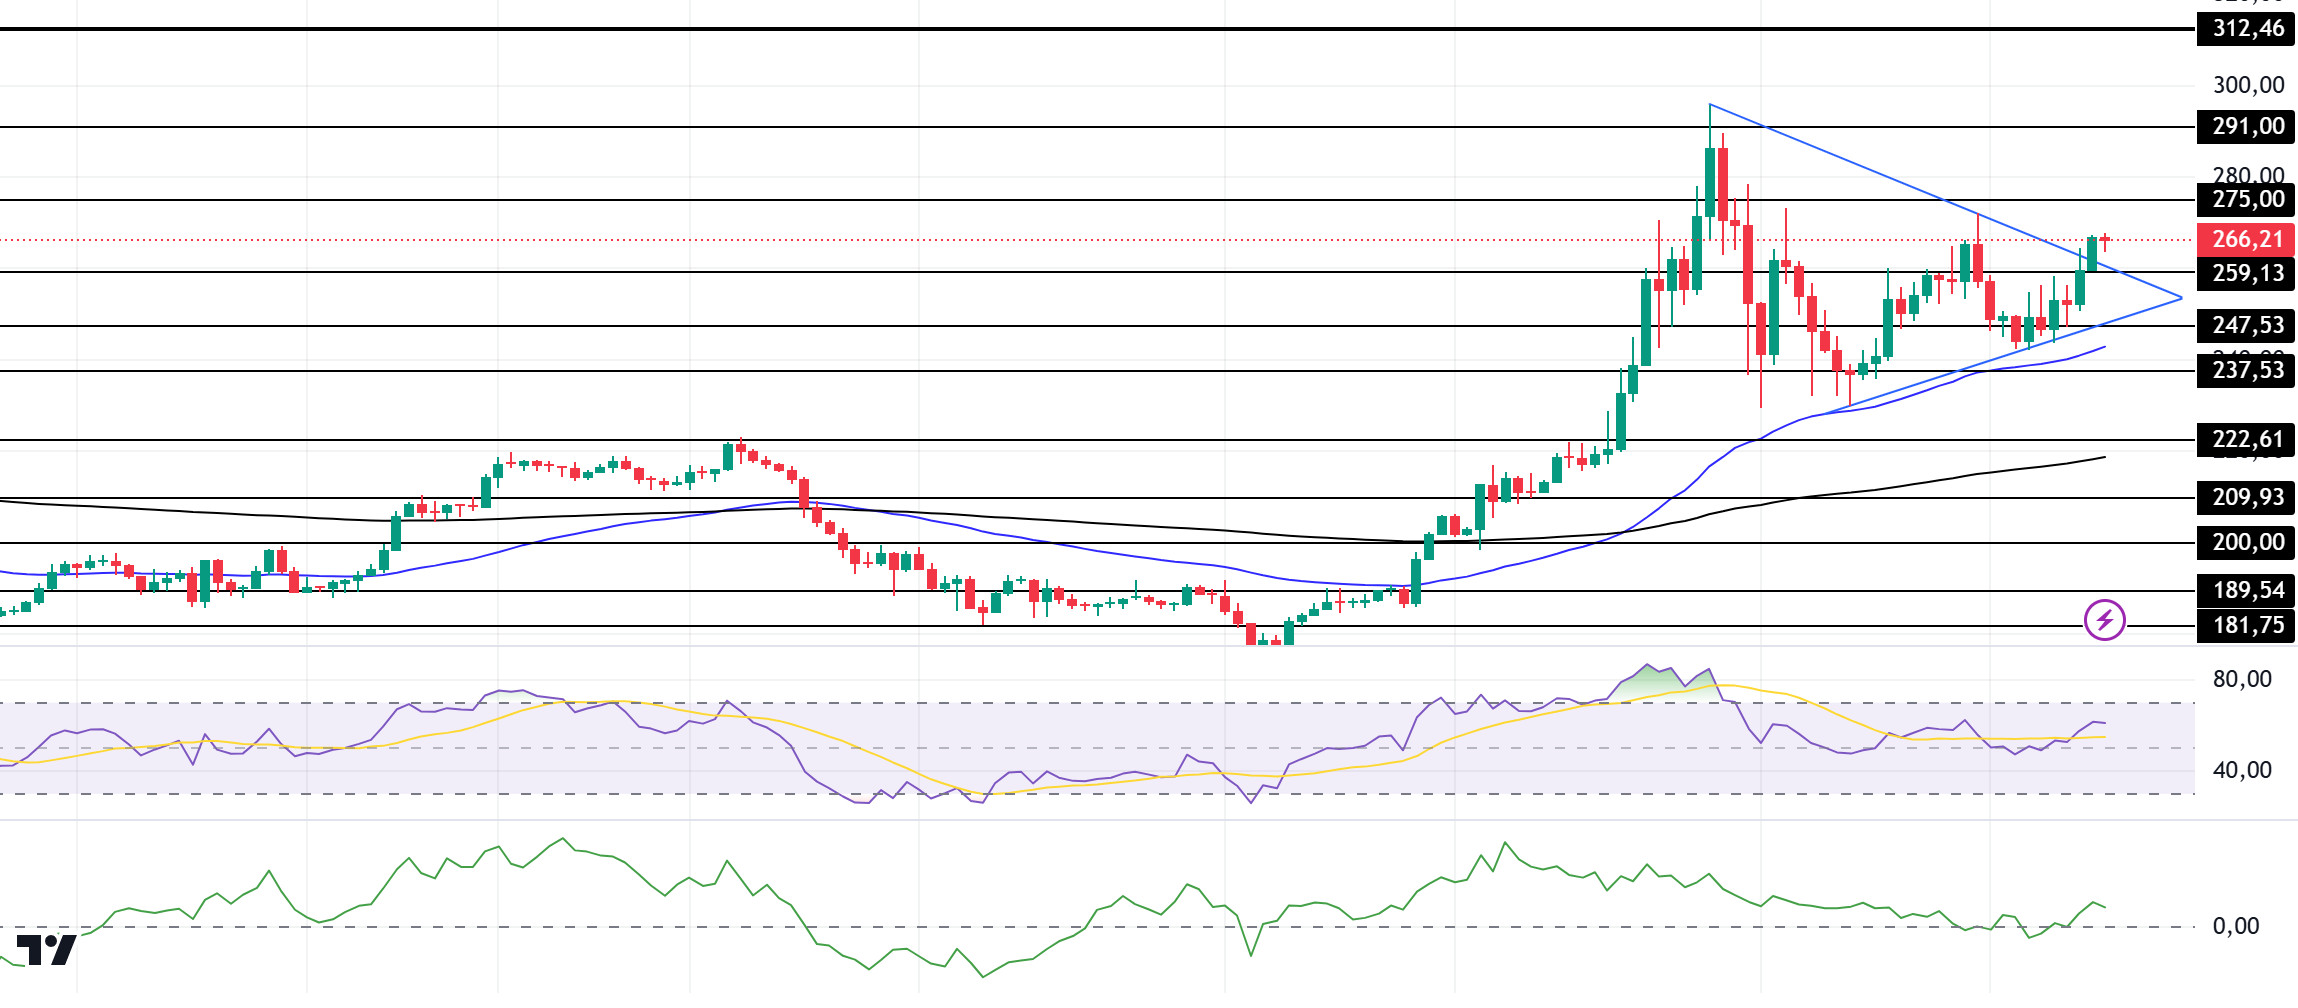Click the 237,53 price level label

[2246, 371]
